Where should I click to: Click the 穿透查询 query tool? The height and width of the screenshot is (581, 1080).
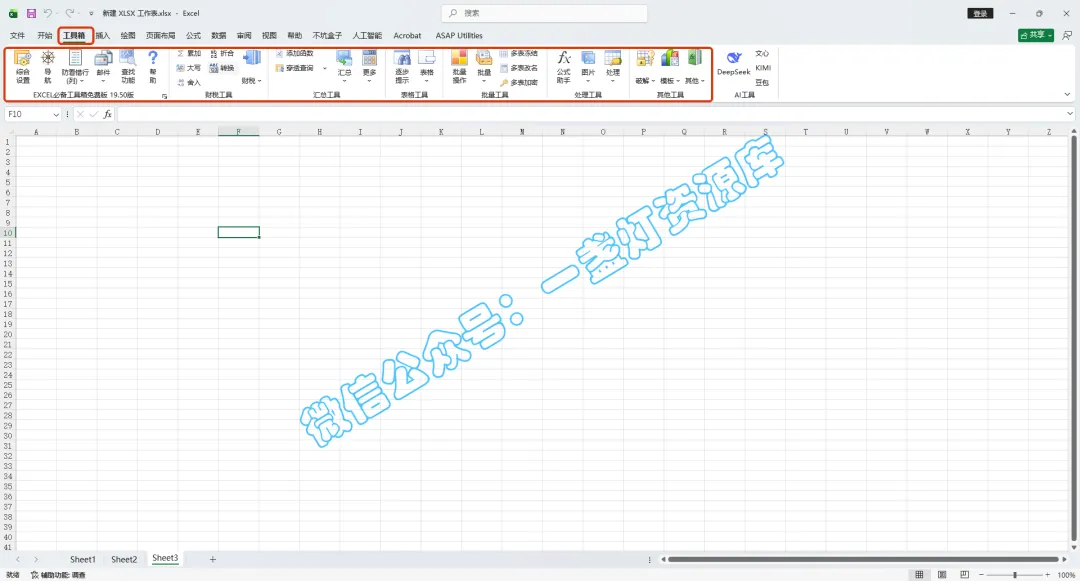pos(295,67)
